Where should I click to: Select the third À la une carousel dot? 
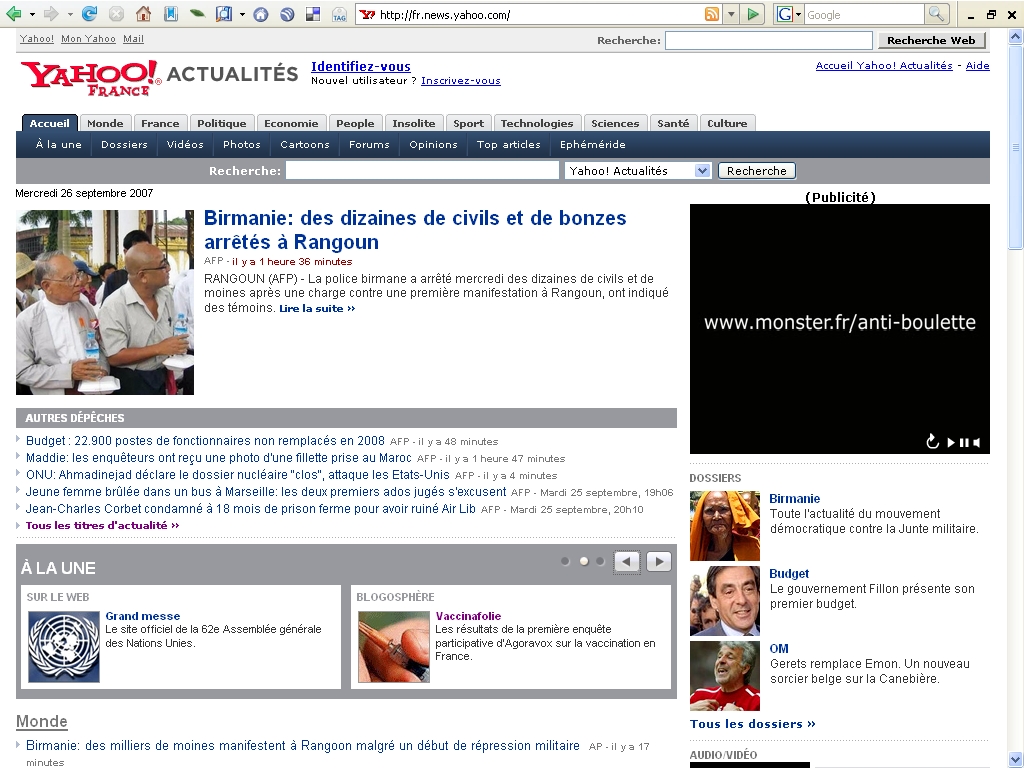pos(600,561)
